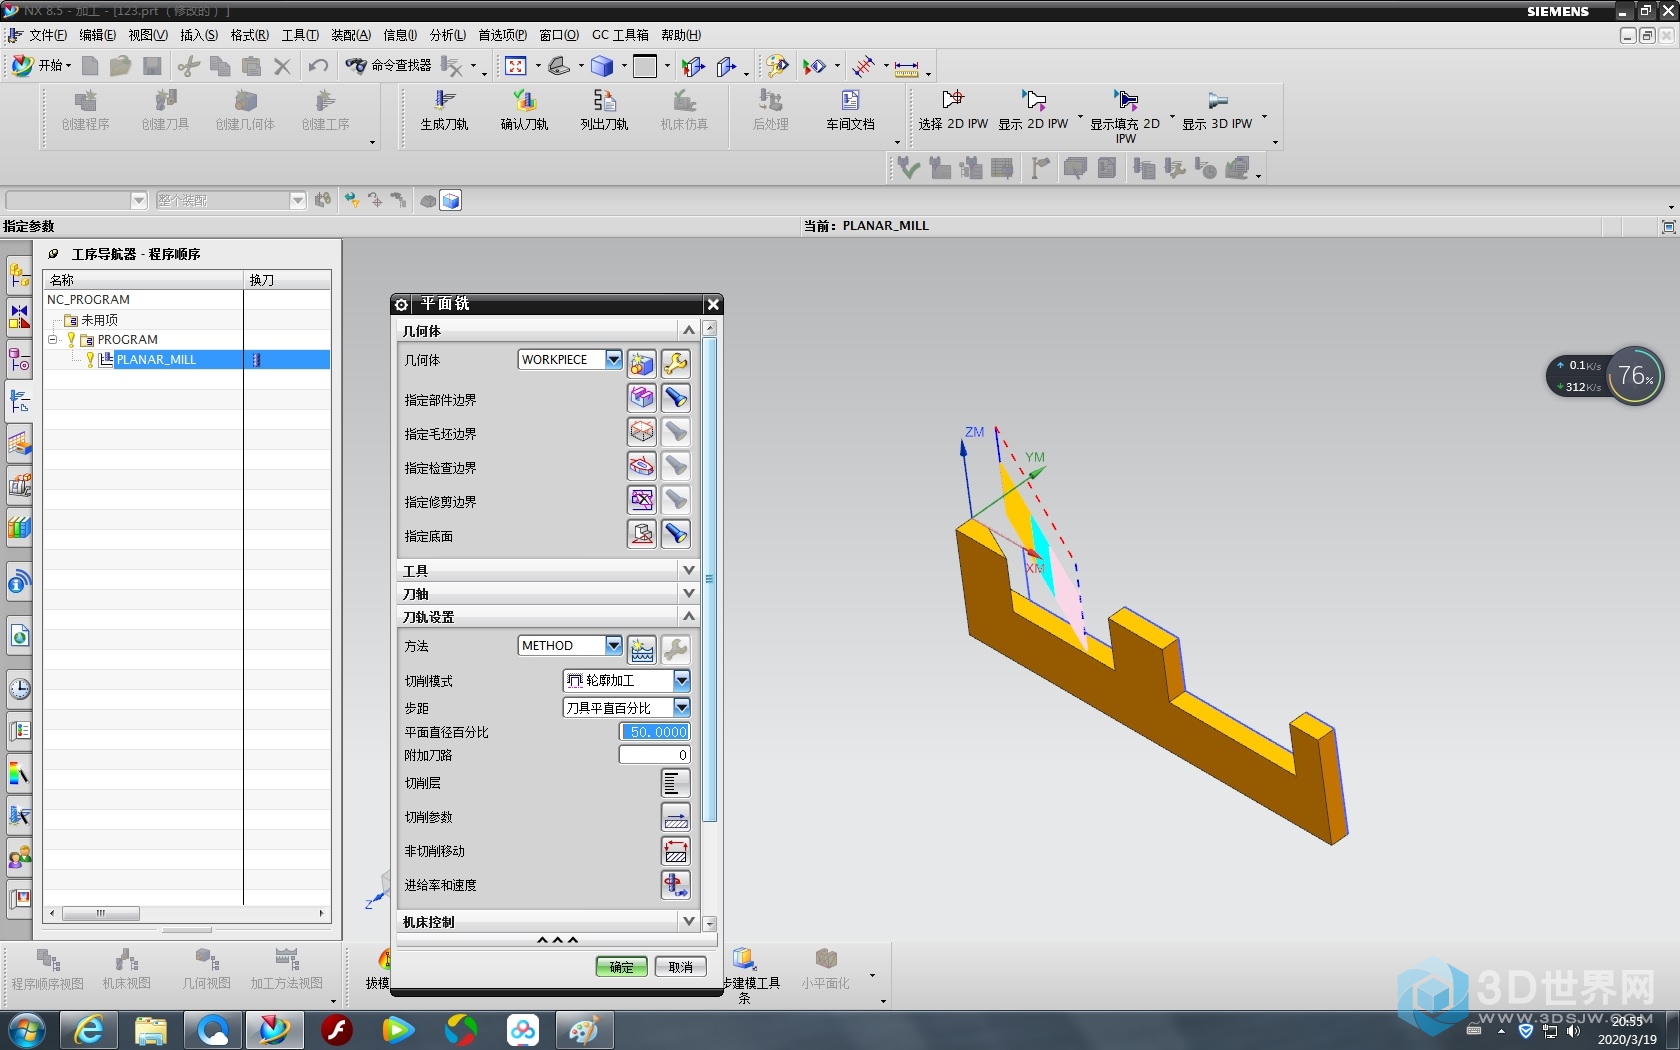This screenshot has width=1680, height=1050.
Task: Select 未用项 in operation navigator
Action: click(100, 320)
